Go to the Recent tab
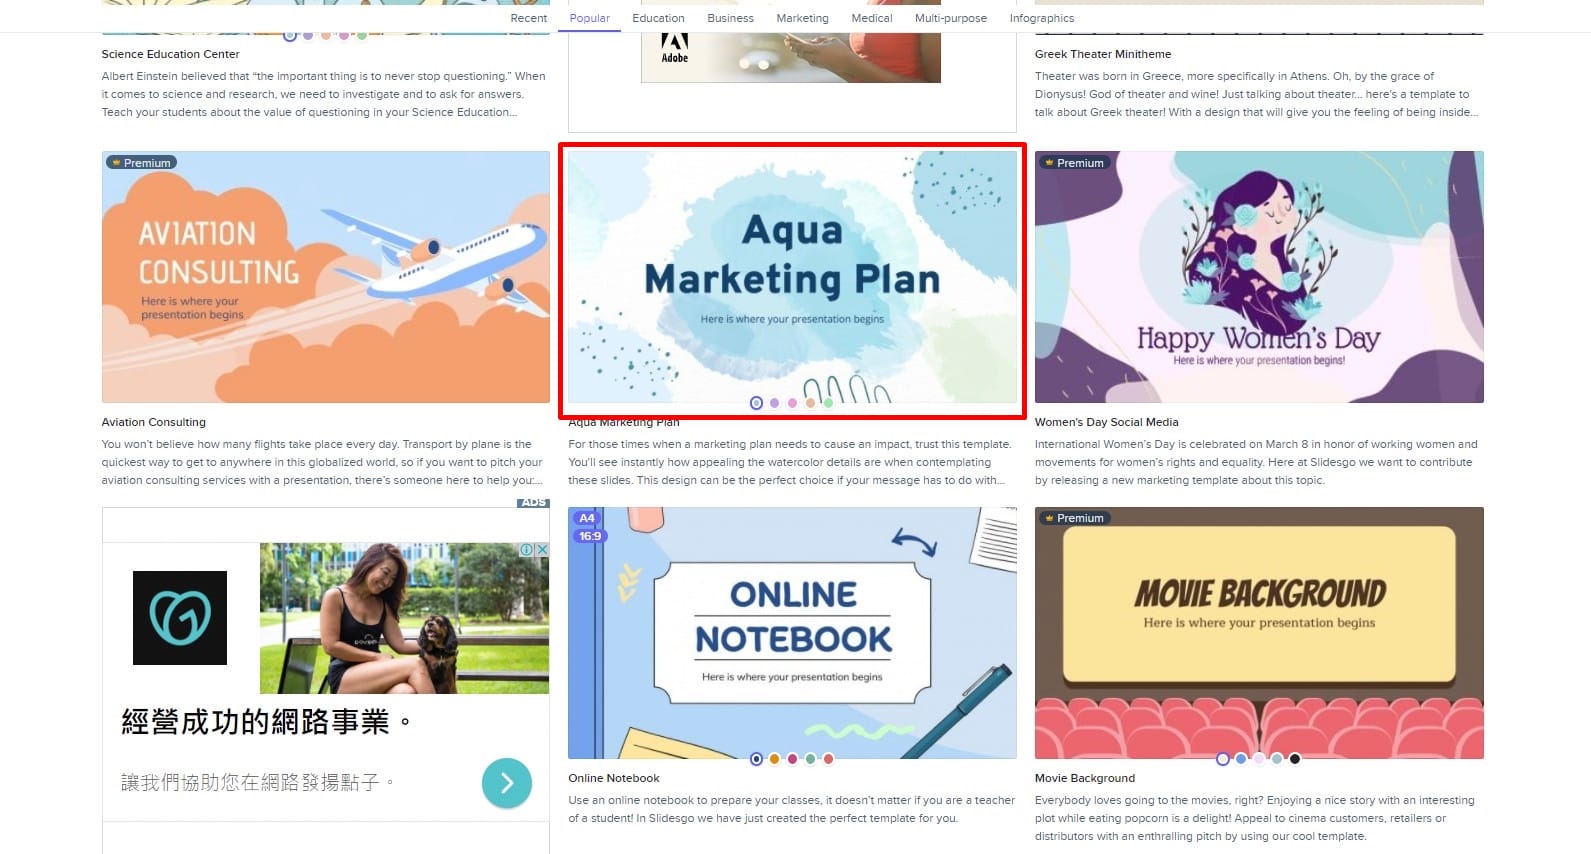 coord(528,18)
